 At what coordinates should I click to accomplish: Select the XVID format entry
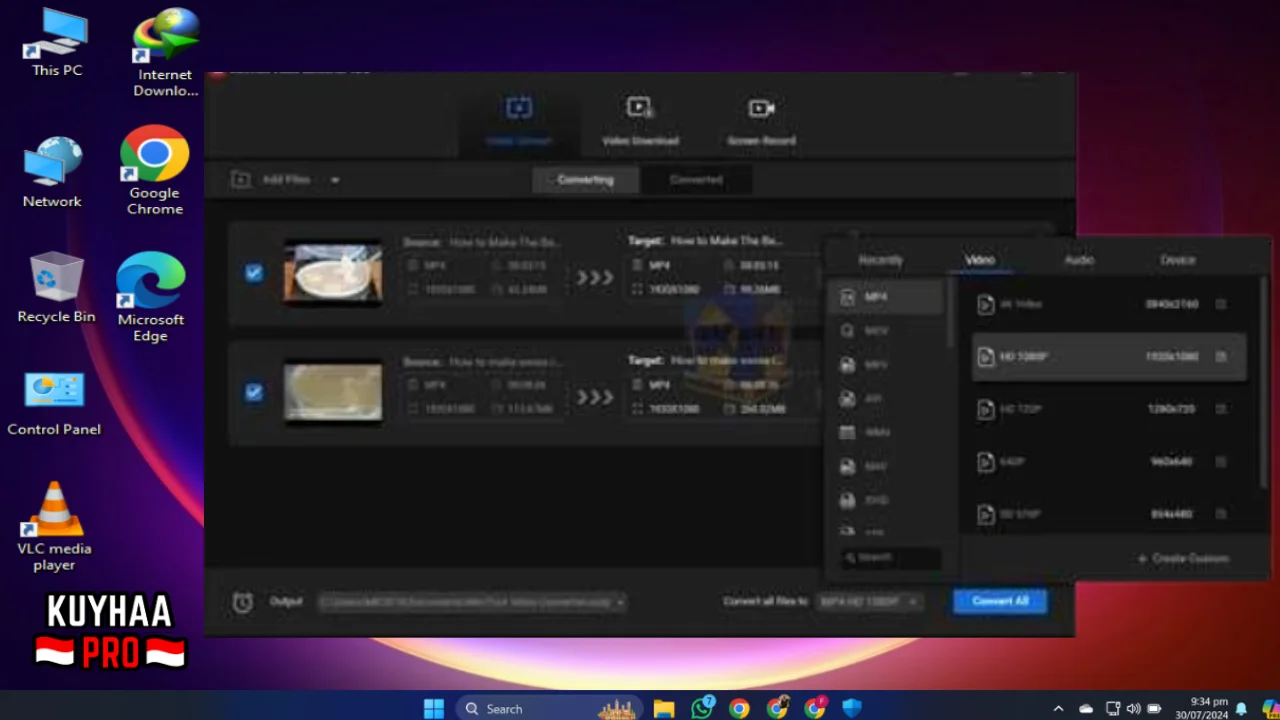click(886, 499)
